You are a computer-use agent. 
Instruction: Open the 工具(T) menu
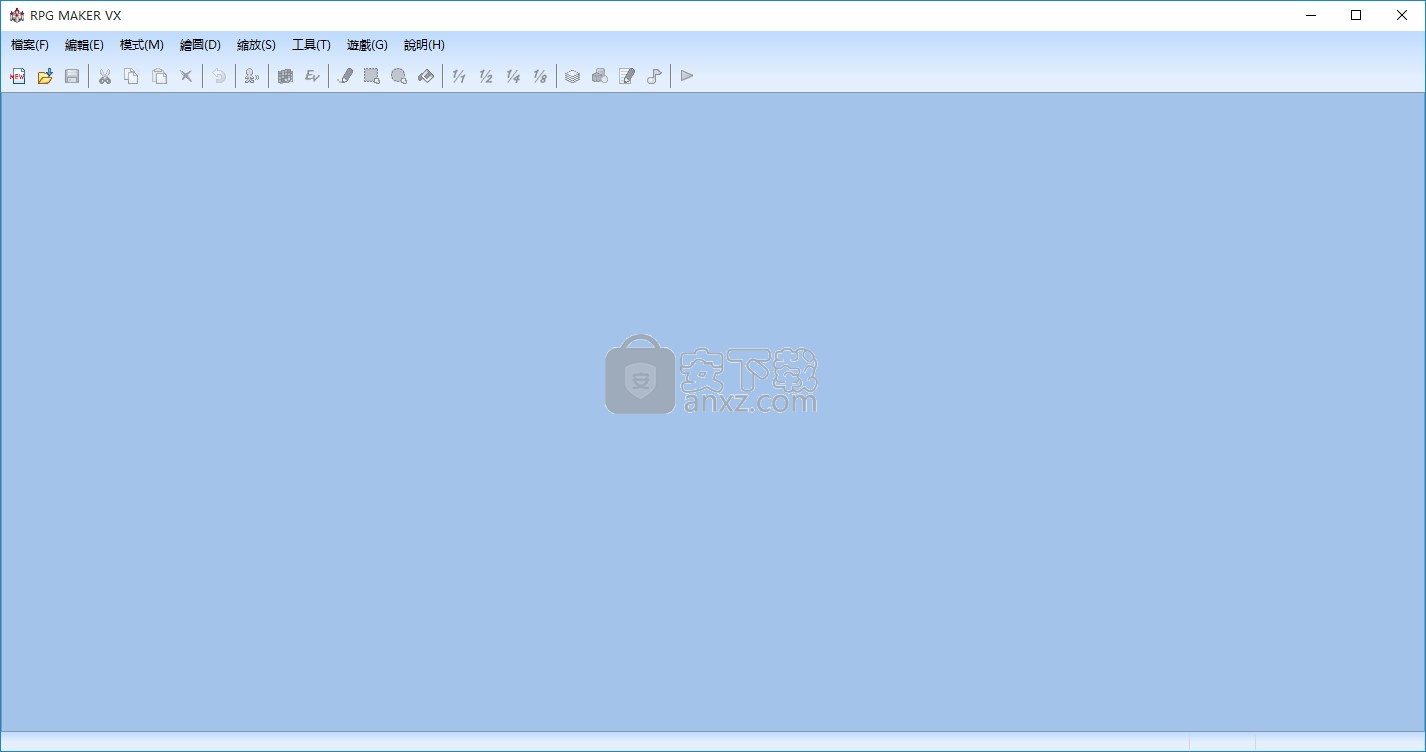pyautogui.click(x=311, y=45)
